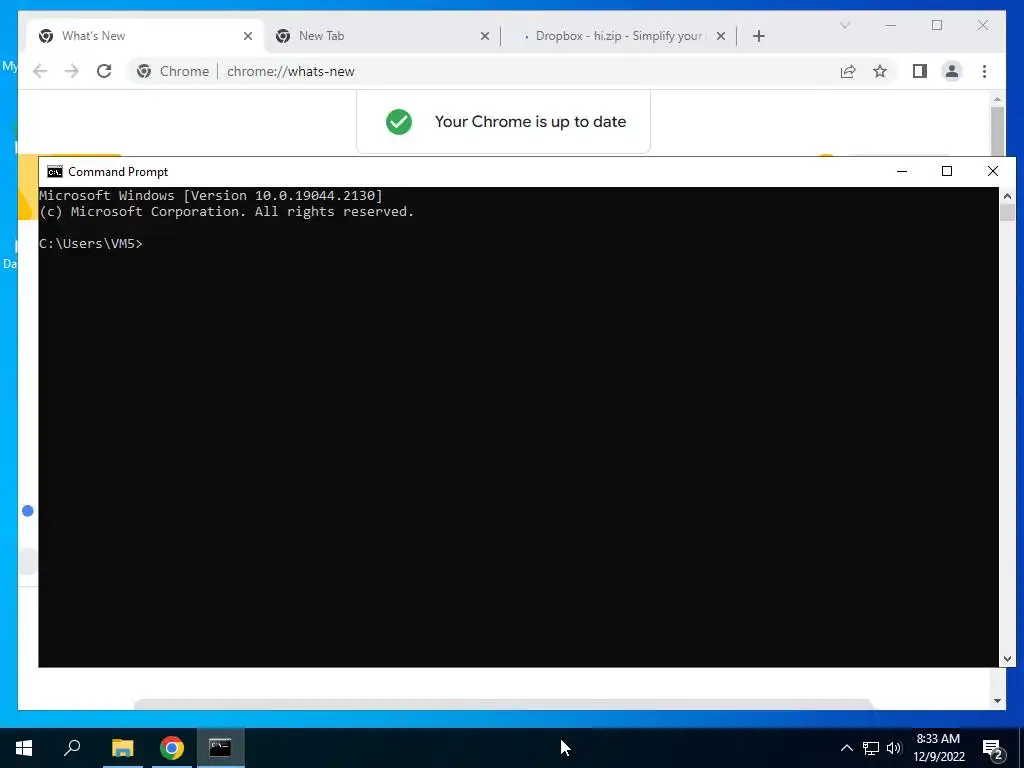Go back using Chrome's back arrow
1024x768 pixels.
pos(40,71)
